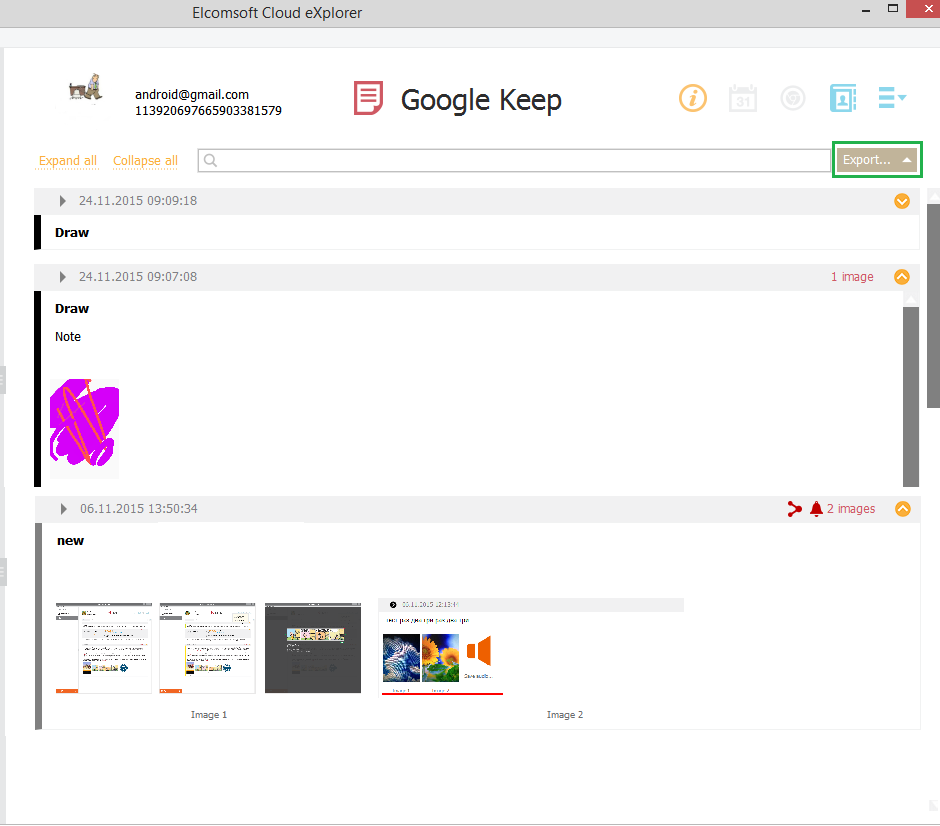The width and height of the screenshot is (940, 826).
Task: Click the Google Keep notes icon
Action: click(368, 98)
